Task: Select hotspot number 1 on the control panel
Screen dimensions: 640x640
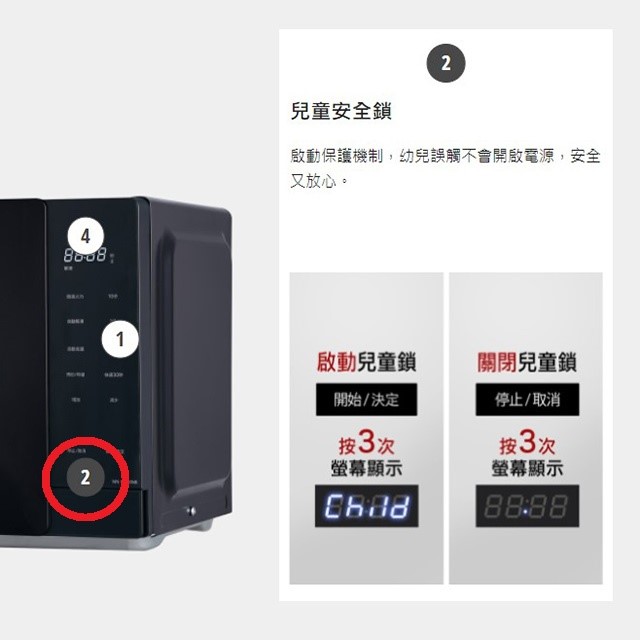Action: click(x=120, y=339)
